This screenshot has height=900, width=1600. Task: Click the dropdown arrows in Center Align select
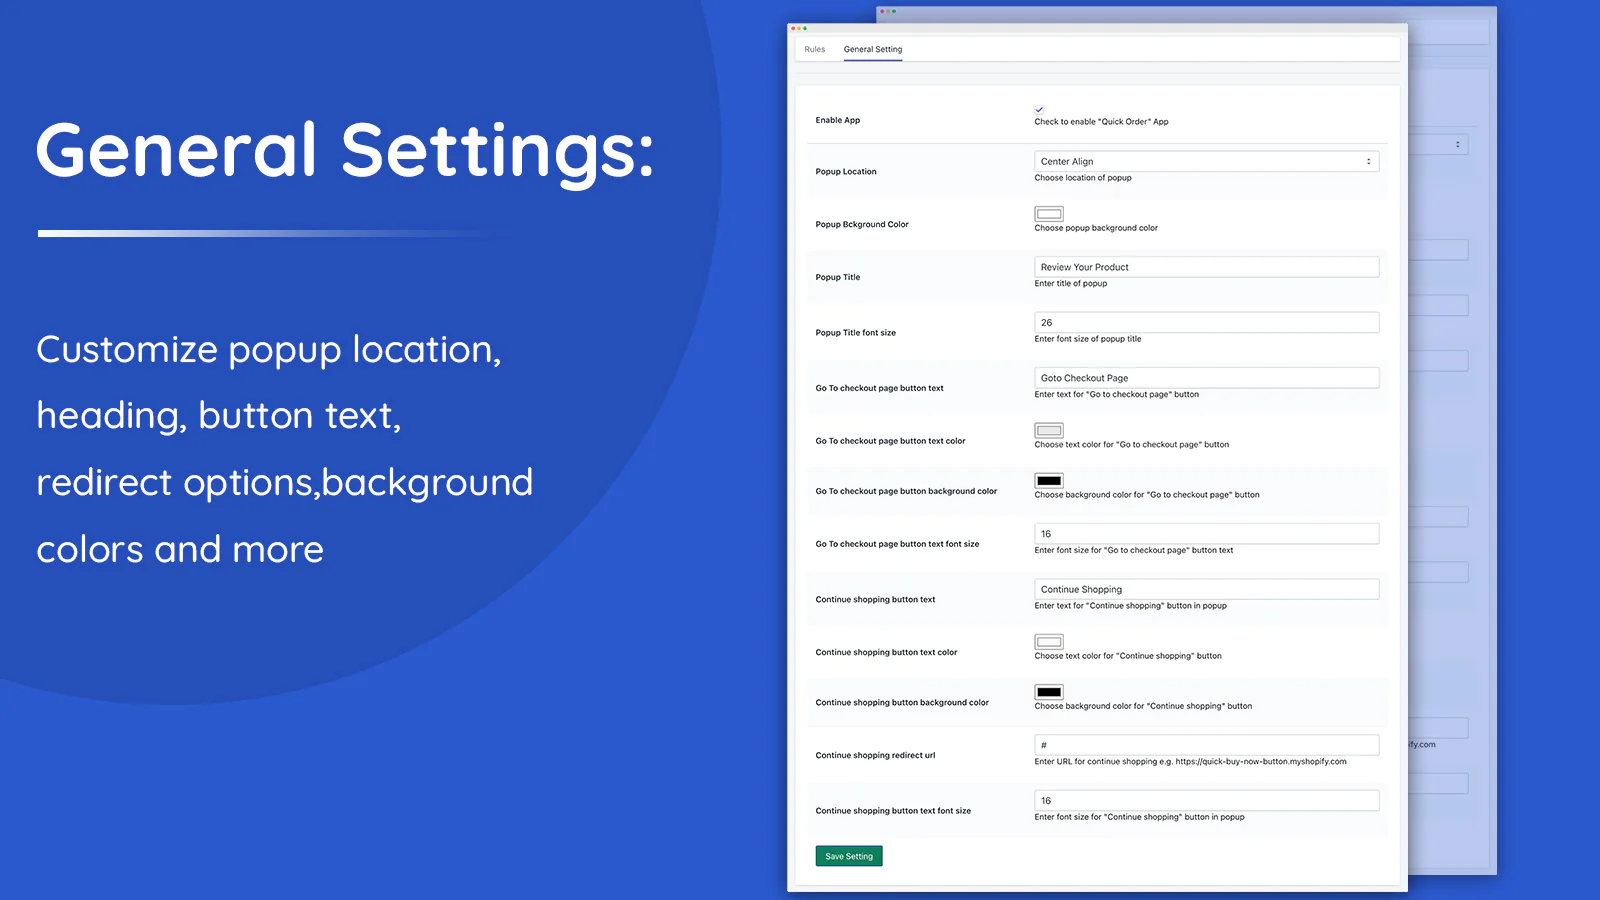[x=1368, y=161]
